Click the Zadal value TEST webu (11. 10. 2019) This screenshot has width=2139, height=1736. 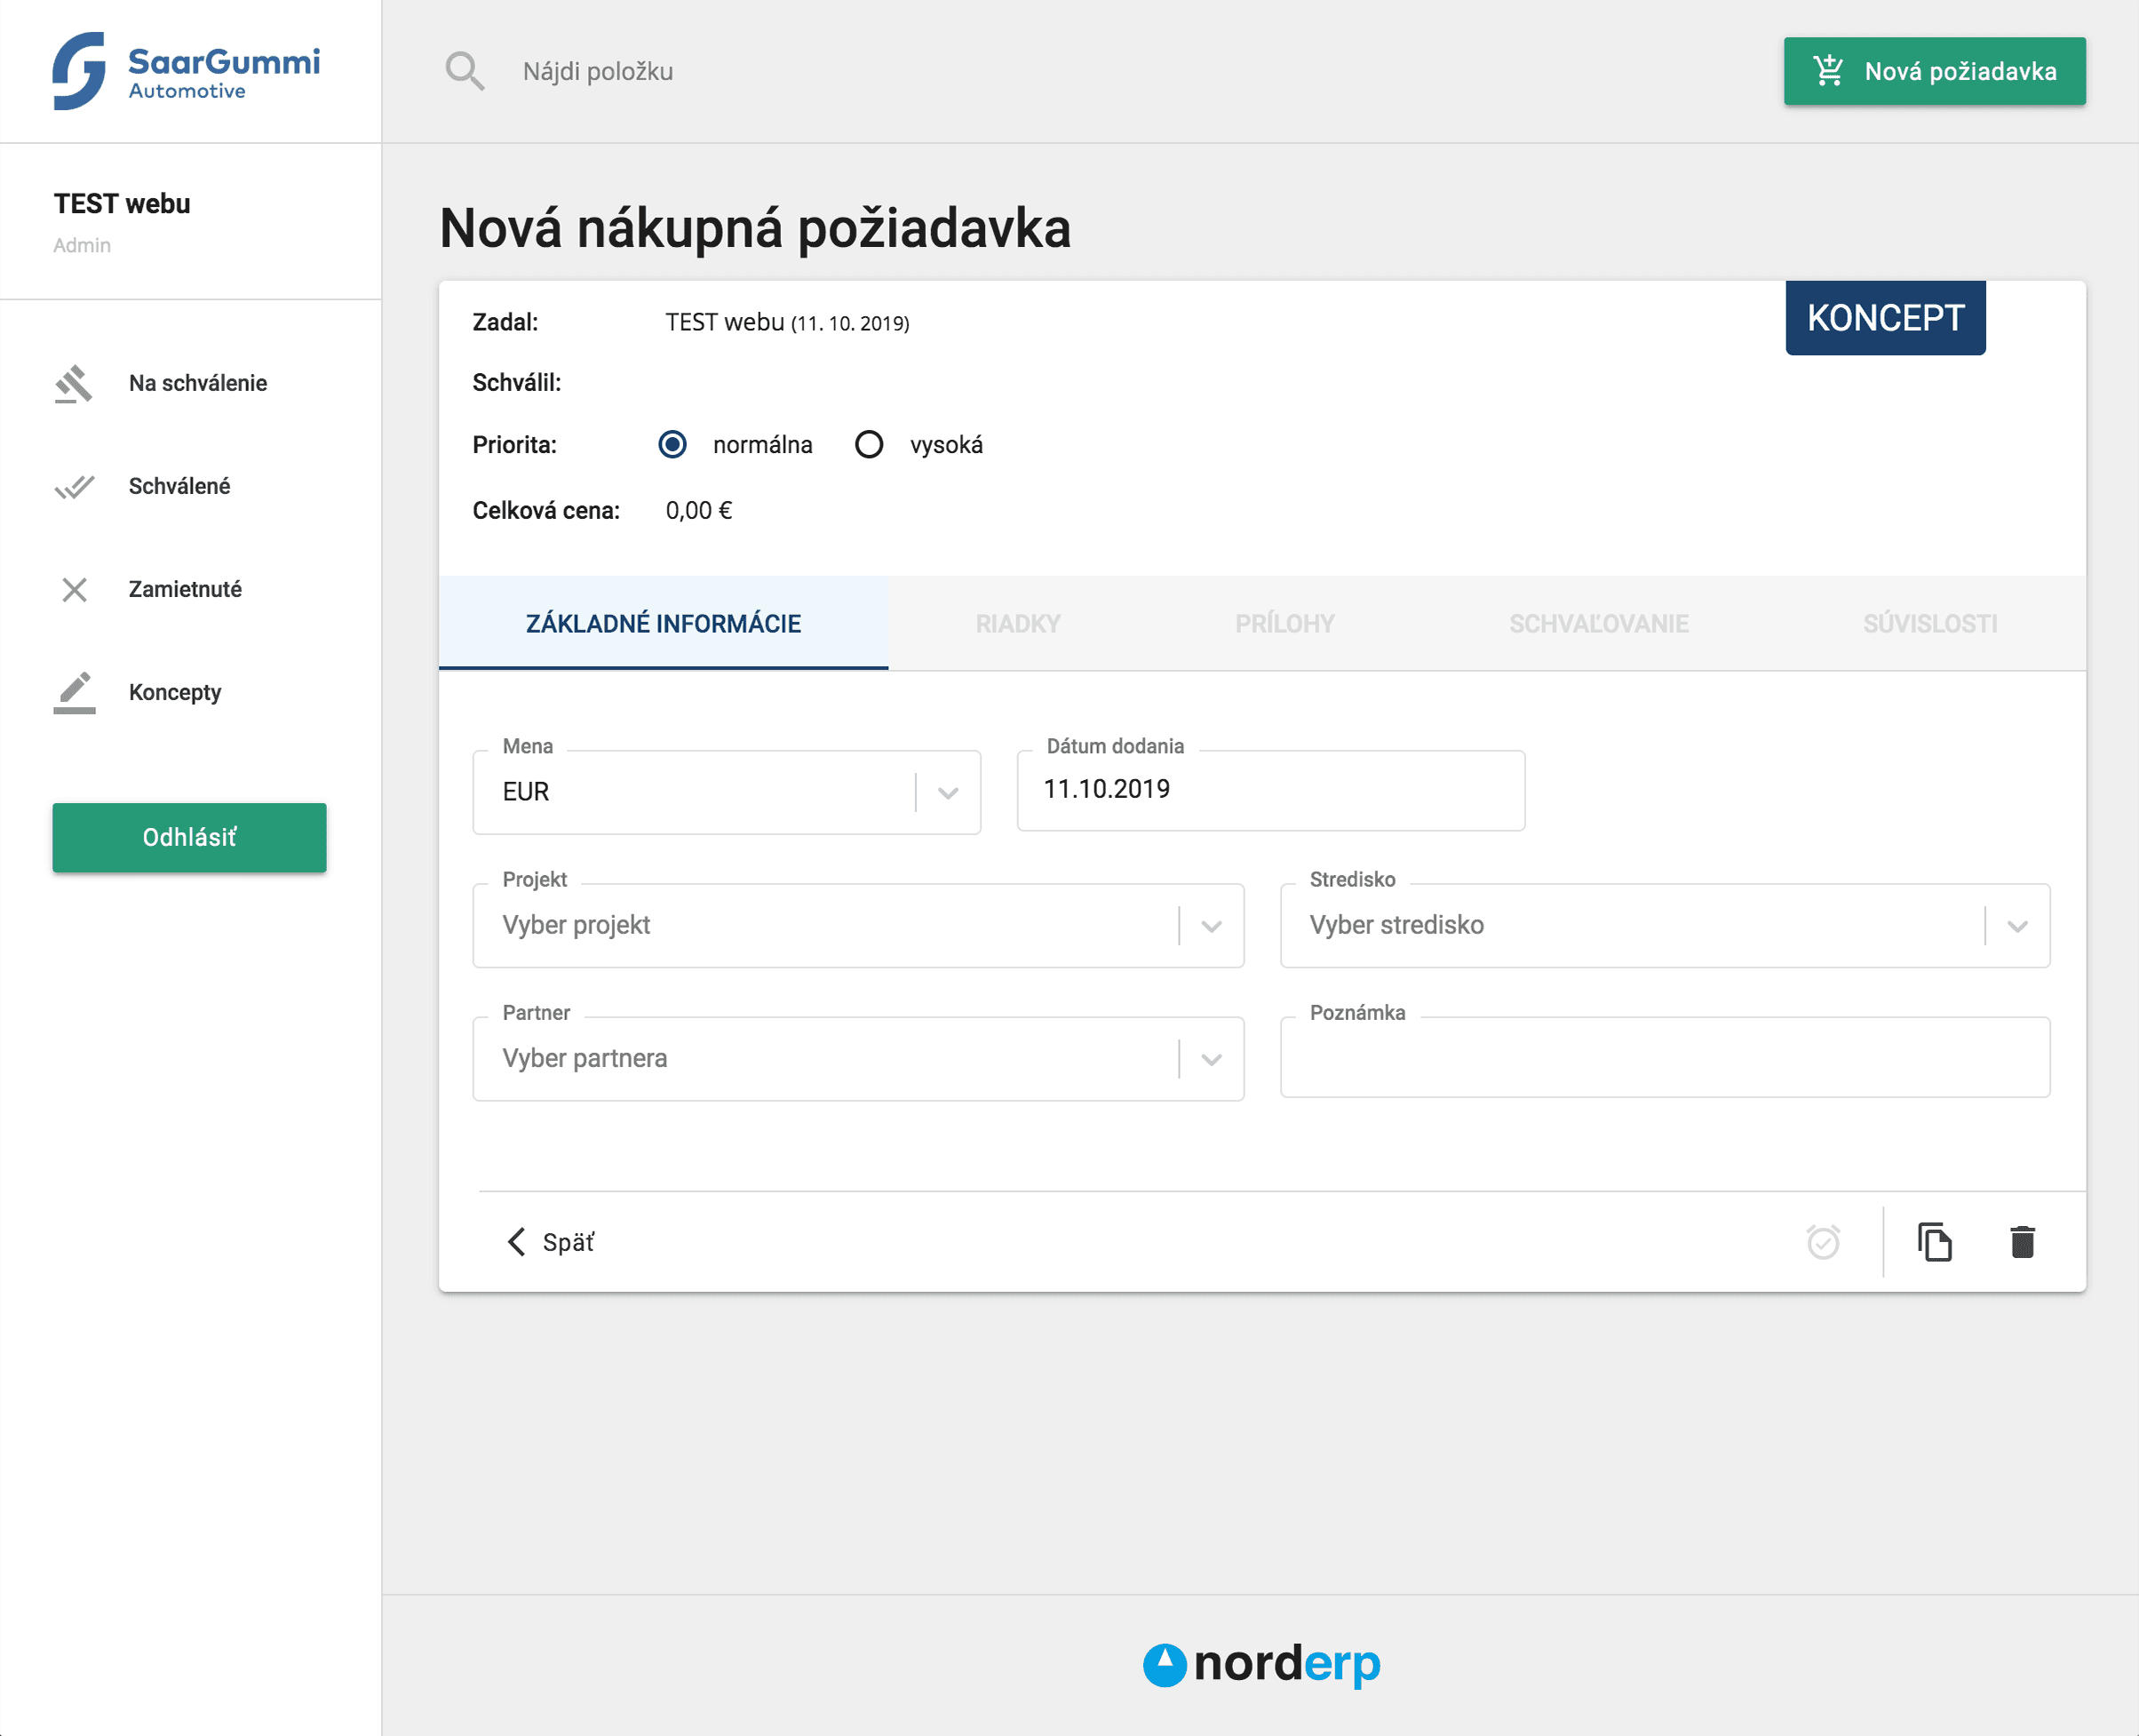coord(787,322)
